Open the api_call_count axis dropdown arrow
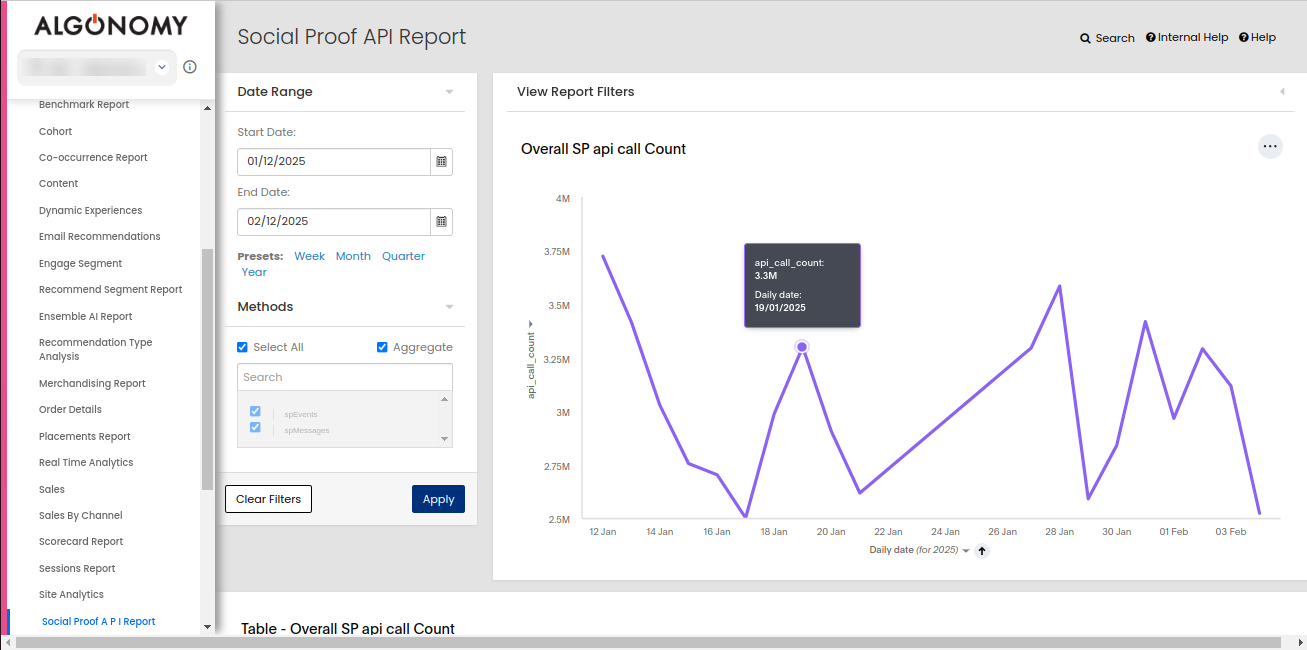This screenshot has width=1307, height=650. [531, 324]
